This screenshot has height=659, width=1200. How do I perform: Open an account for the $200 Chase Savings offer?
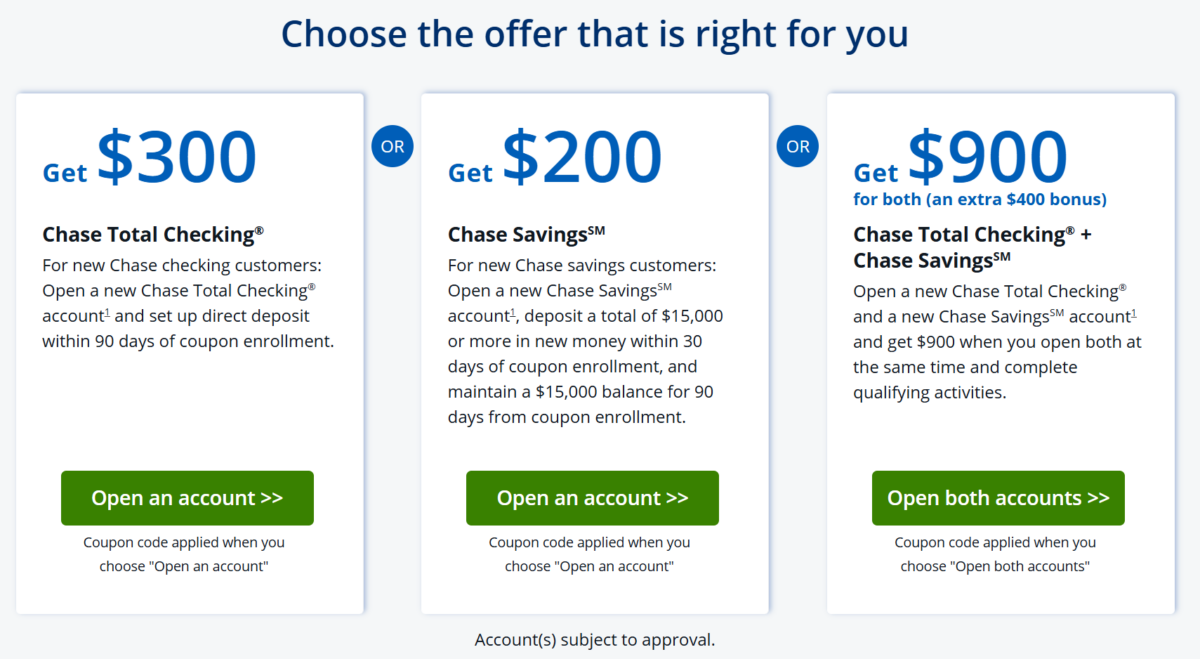592,498
